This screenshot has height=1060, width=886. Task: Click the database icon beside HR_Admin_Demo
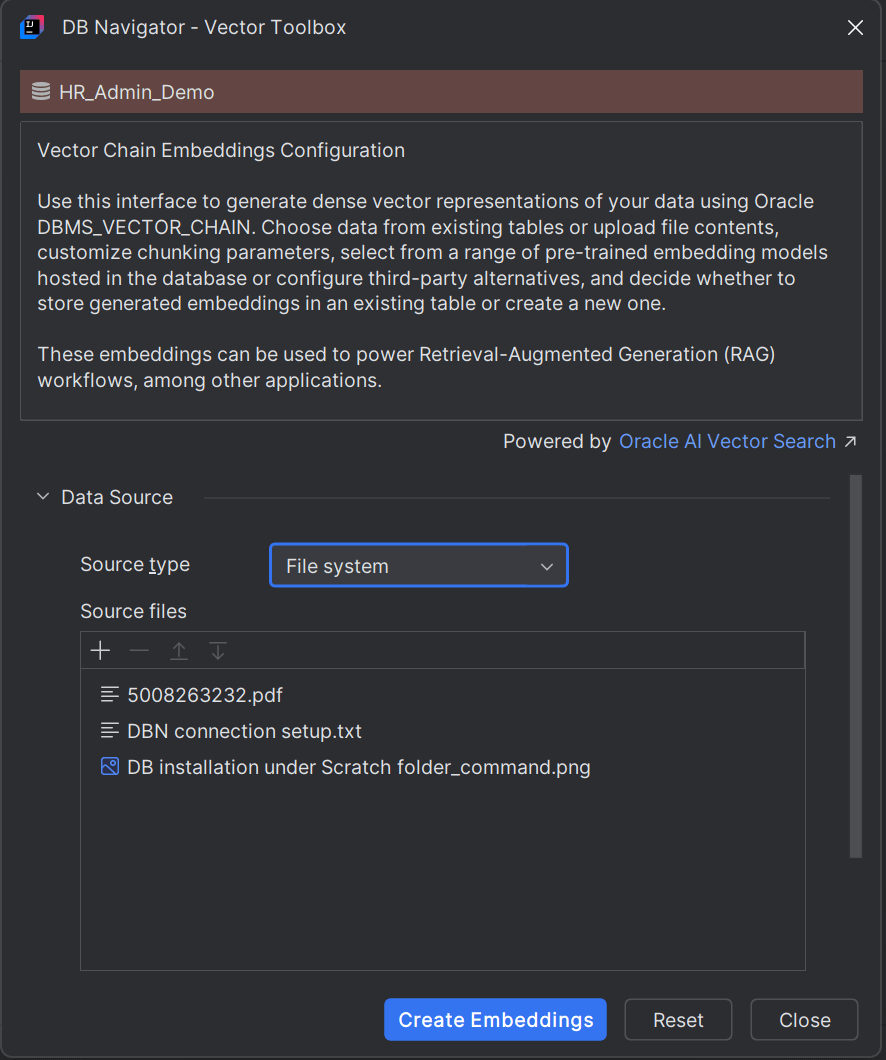40,91
